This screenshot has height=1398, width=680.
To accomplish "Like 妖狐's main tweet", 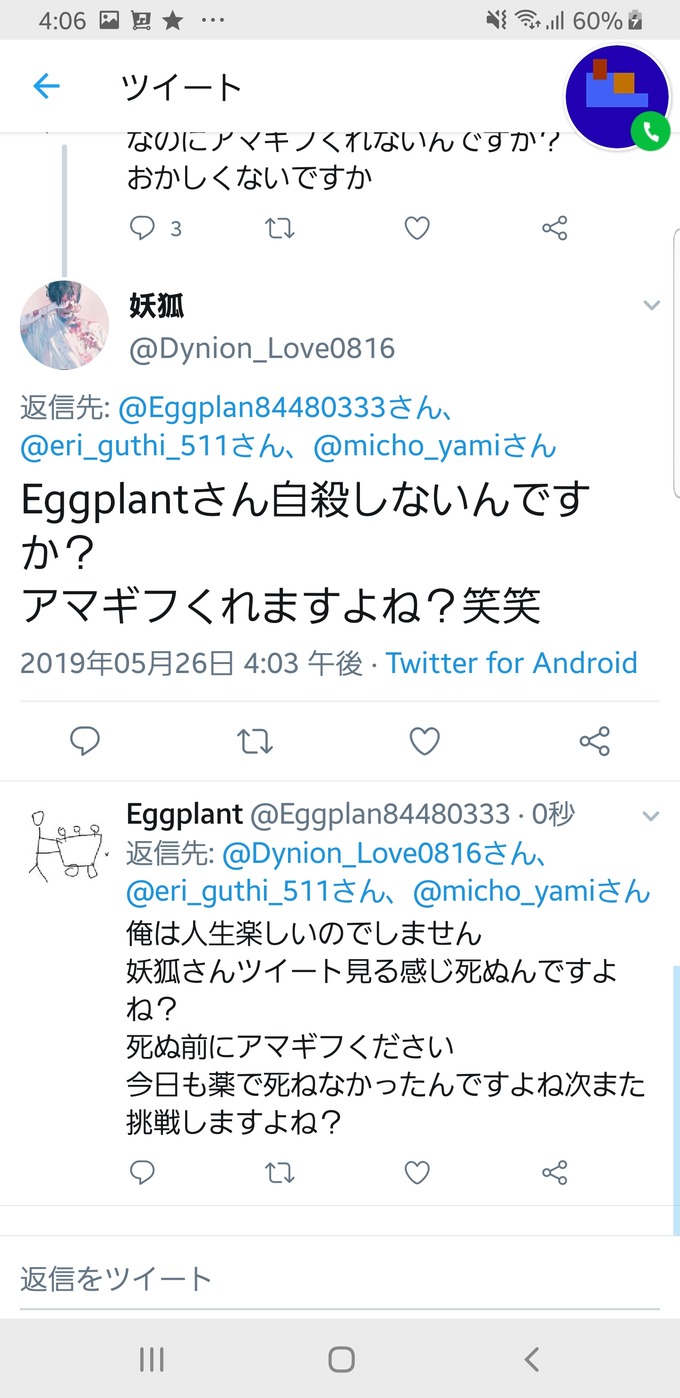I will tap(425, 741).
